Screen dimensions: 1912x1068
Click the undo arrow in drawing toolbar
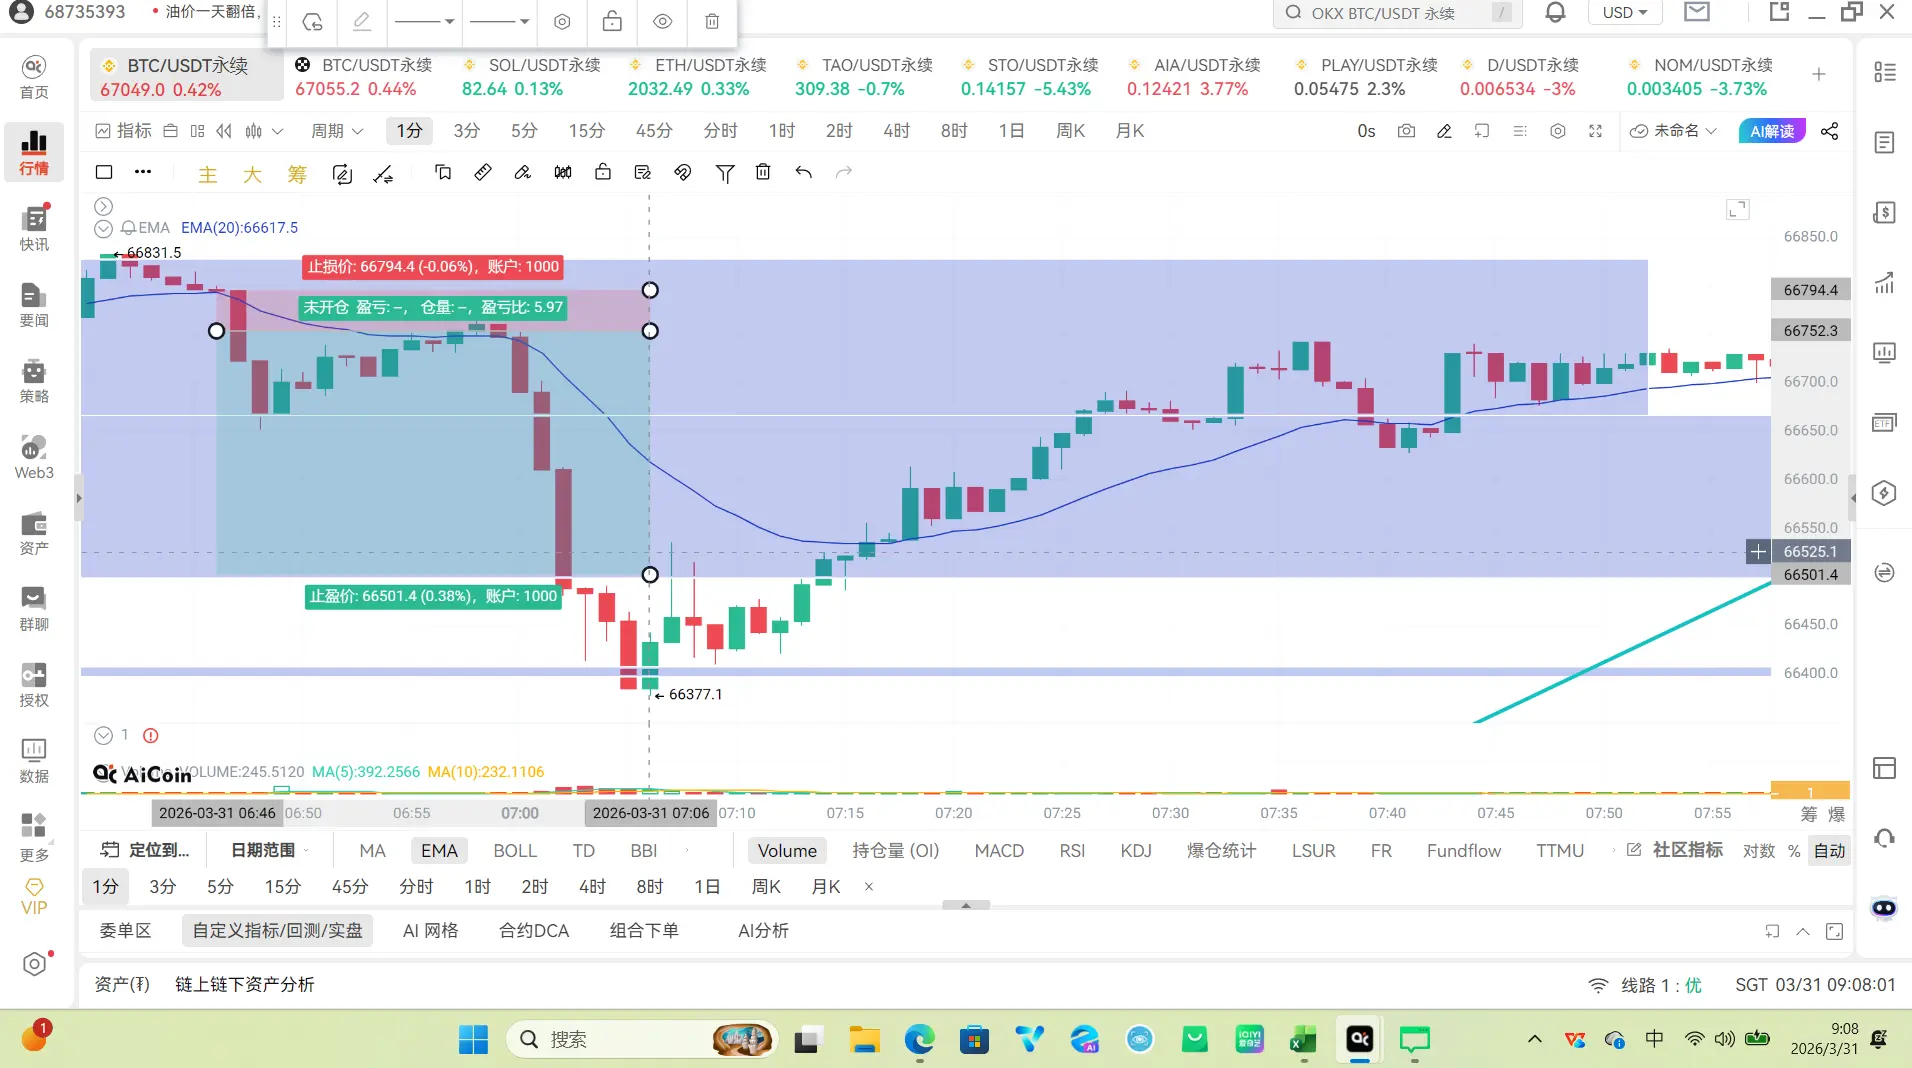point(803,172)
